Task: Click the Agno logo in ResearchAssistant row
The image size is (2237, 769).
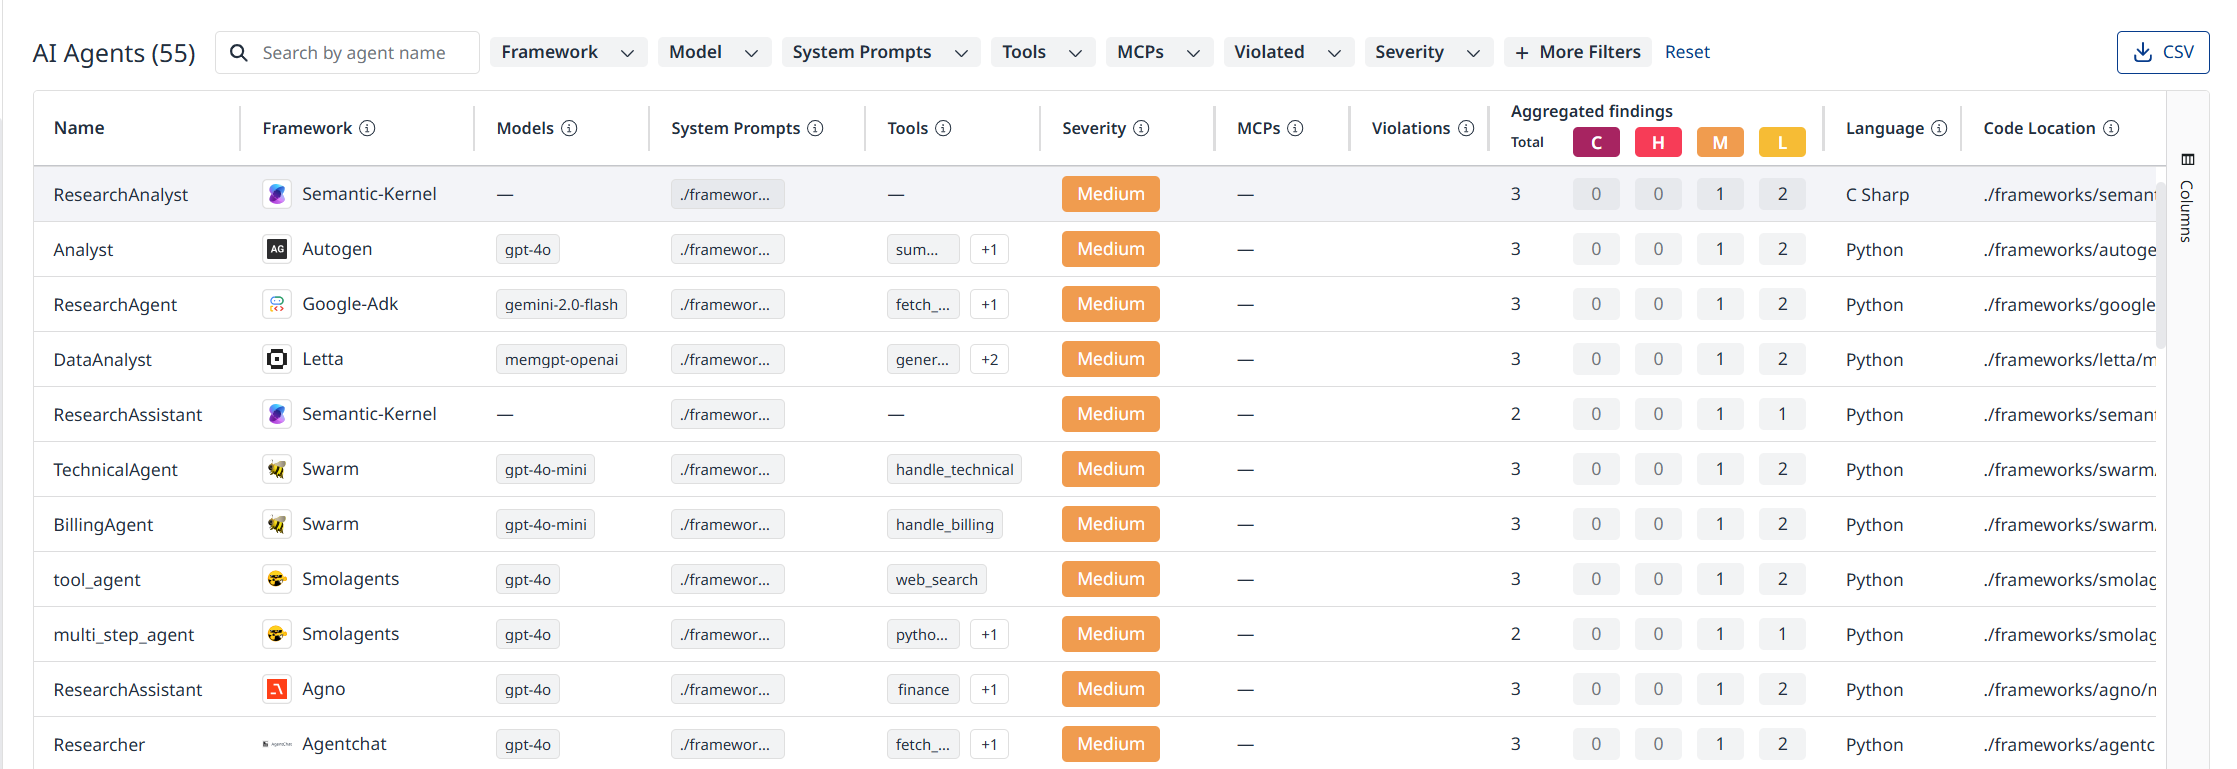Action: (277, 689)
